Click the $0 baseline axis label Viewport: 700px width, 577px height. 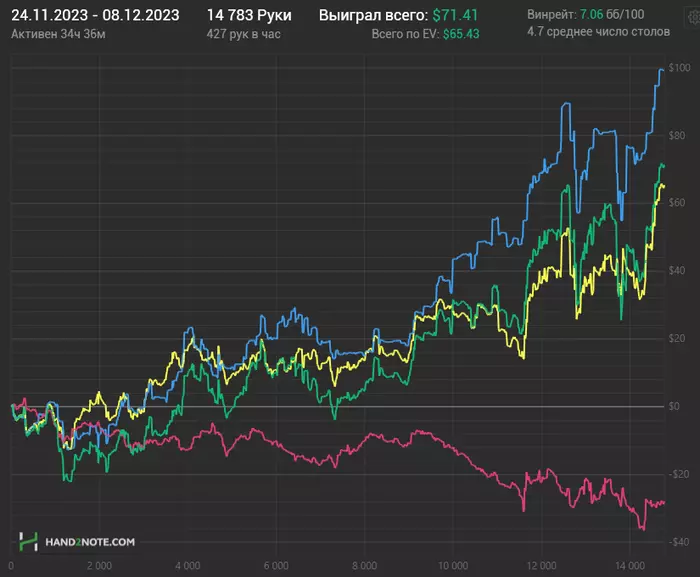(x=674, y=406)
